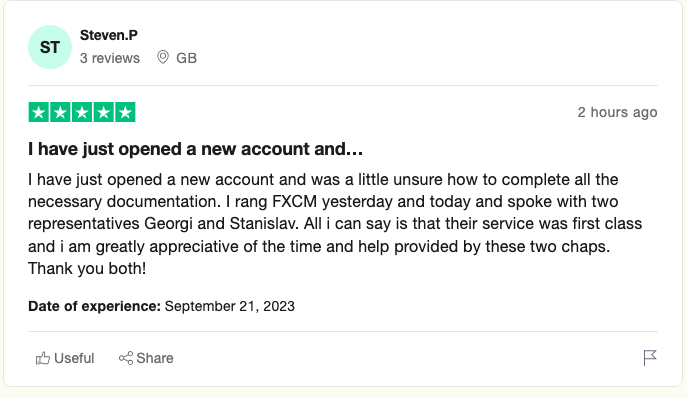The width and height of the screenshot is (687, 398).
Task: Click the first green rating star
Action: pos(39,112)
